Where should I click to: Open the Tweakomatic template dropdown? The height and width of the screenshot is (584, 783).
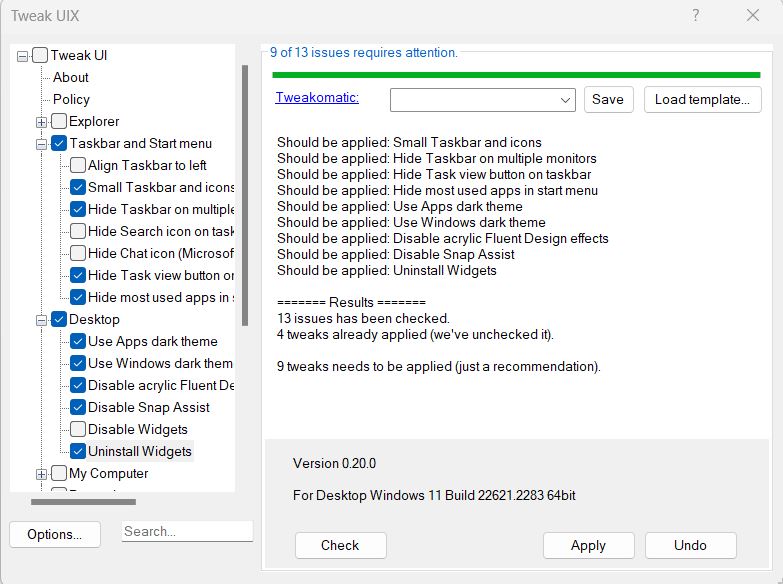(x=482, y=100)
